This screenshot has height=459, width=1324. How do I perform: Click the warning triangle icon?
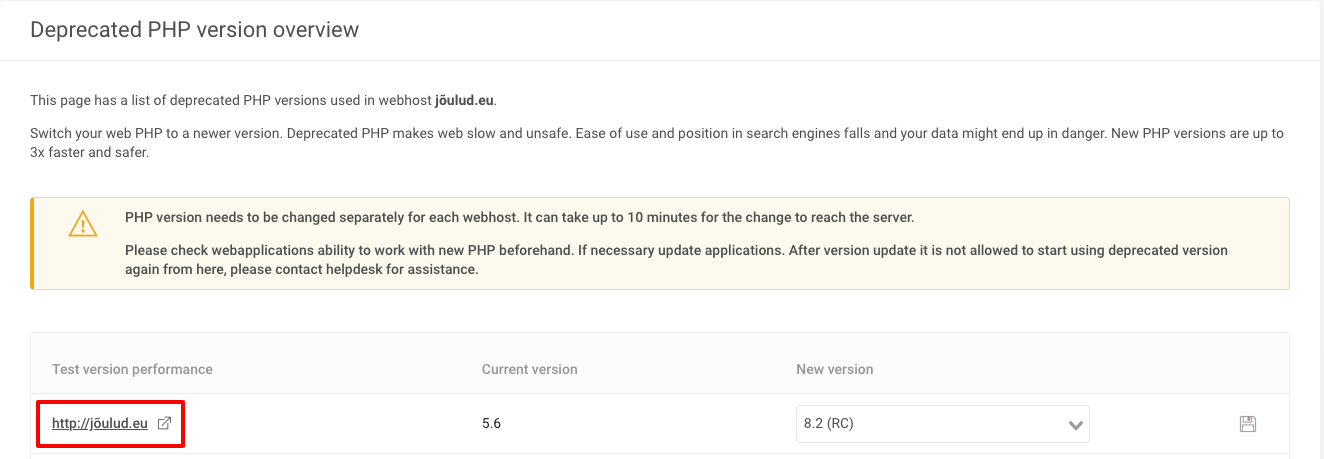click(x=82, y=223)
